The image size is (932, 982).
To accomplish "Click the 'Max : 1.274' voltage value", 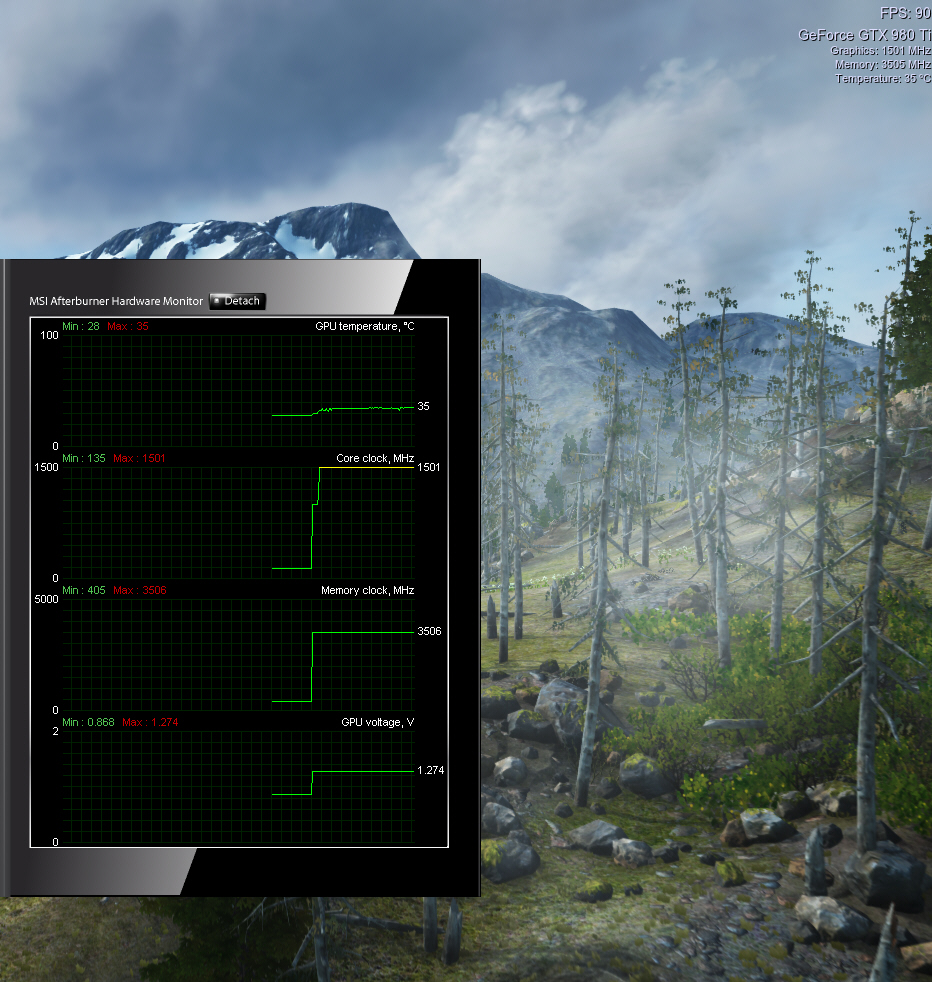I will tap(150, 723).
